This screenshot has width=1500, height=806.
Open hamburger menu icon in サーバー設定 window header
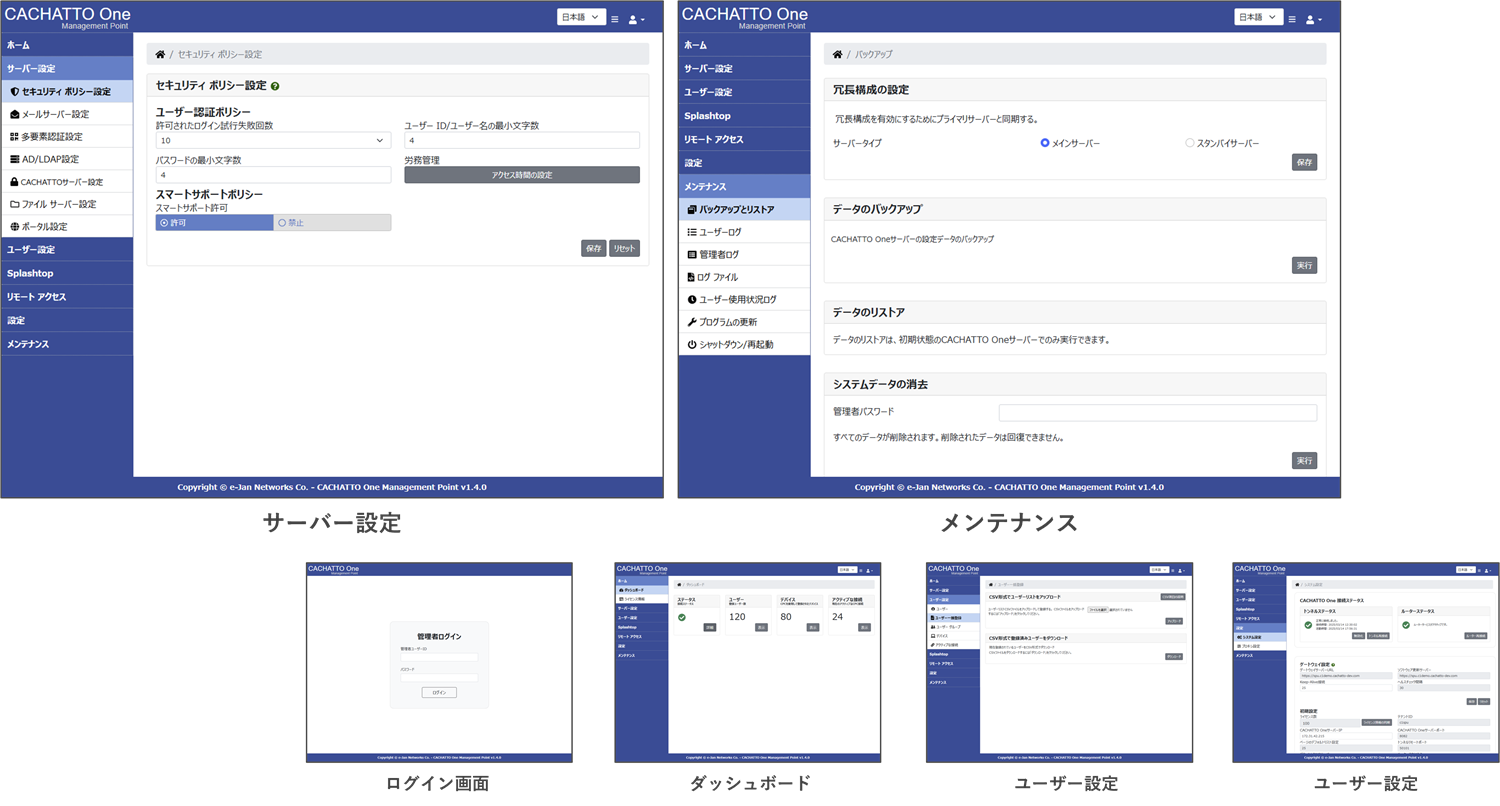(x=614, y=19)
